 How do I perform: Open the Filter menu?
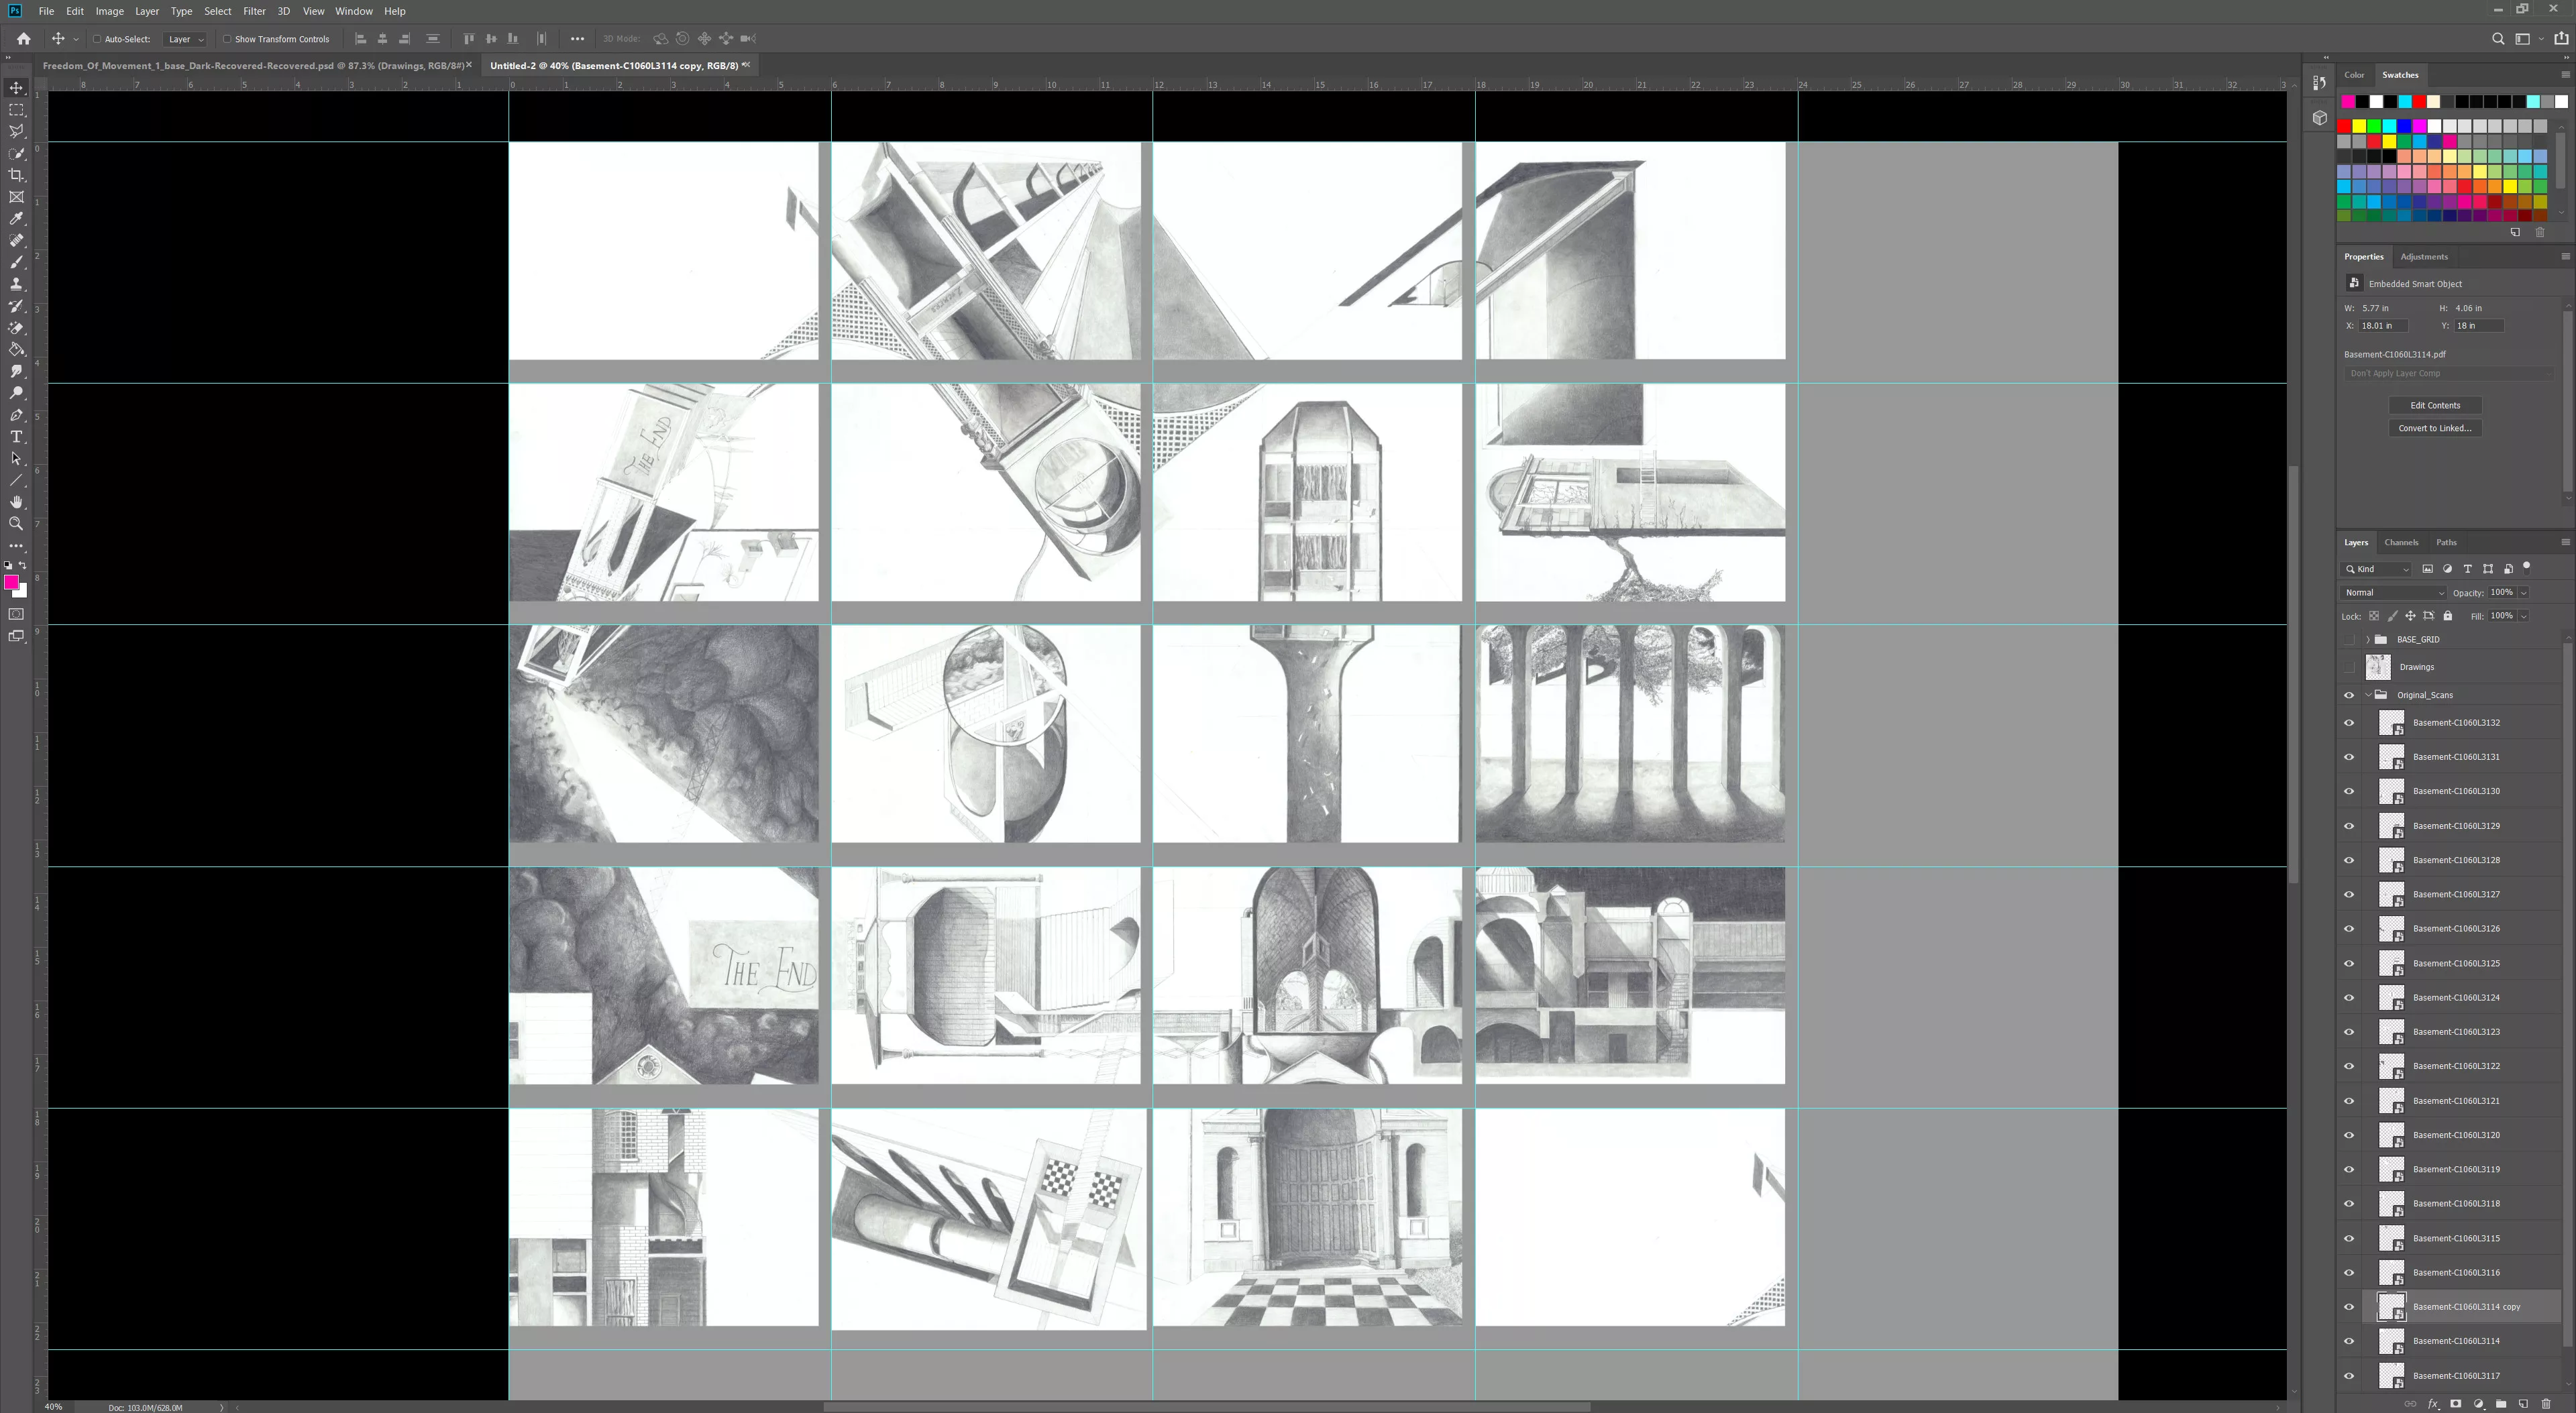point(254,11)
